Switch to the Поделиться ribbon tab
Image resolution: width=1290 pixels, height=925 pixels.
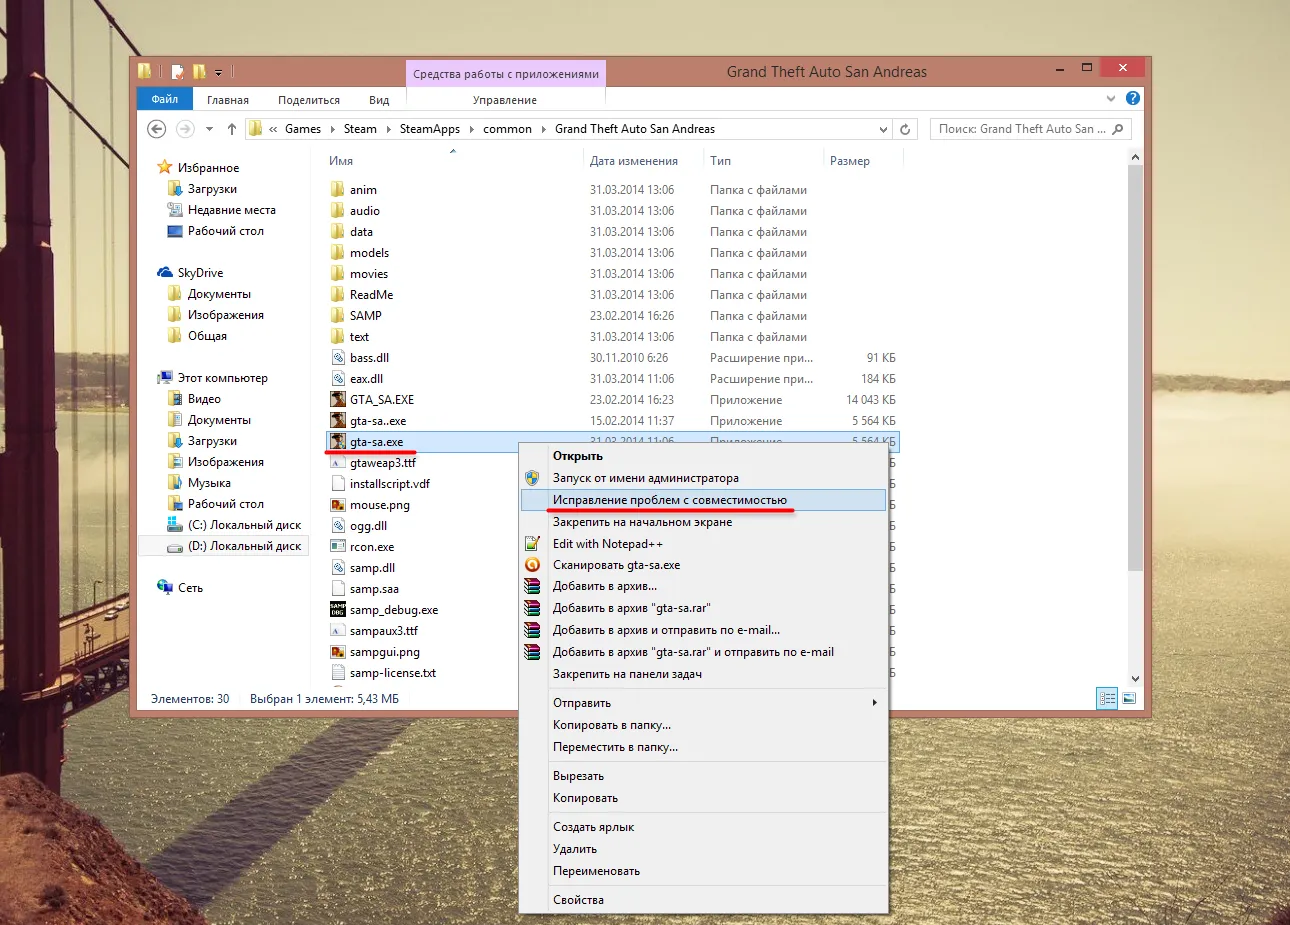pos(309,100)
